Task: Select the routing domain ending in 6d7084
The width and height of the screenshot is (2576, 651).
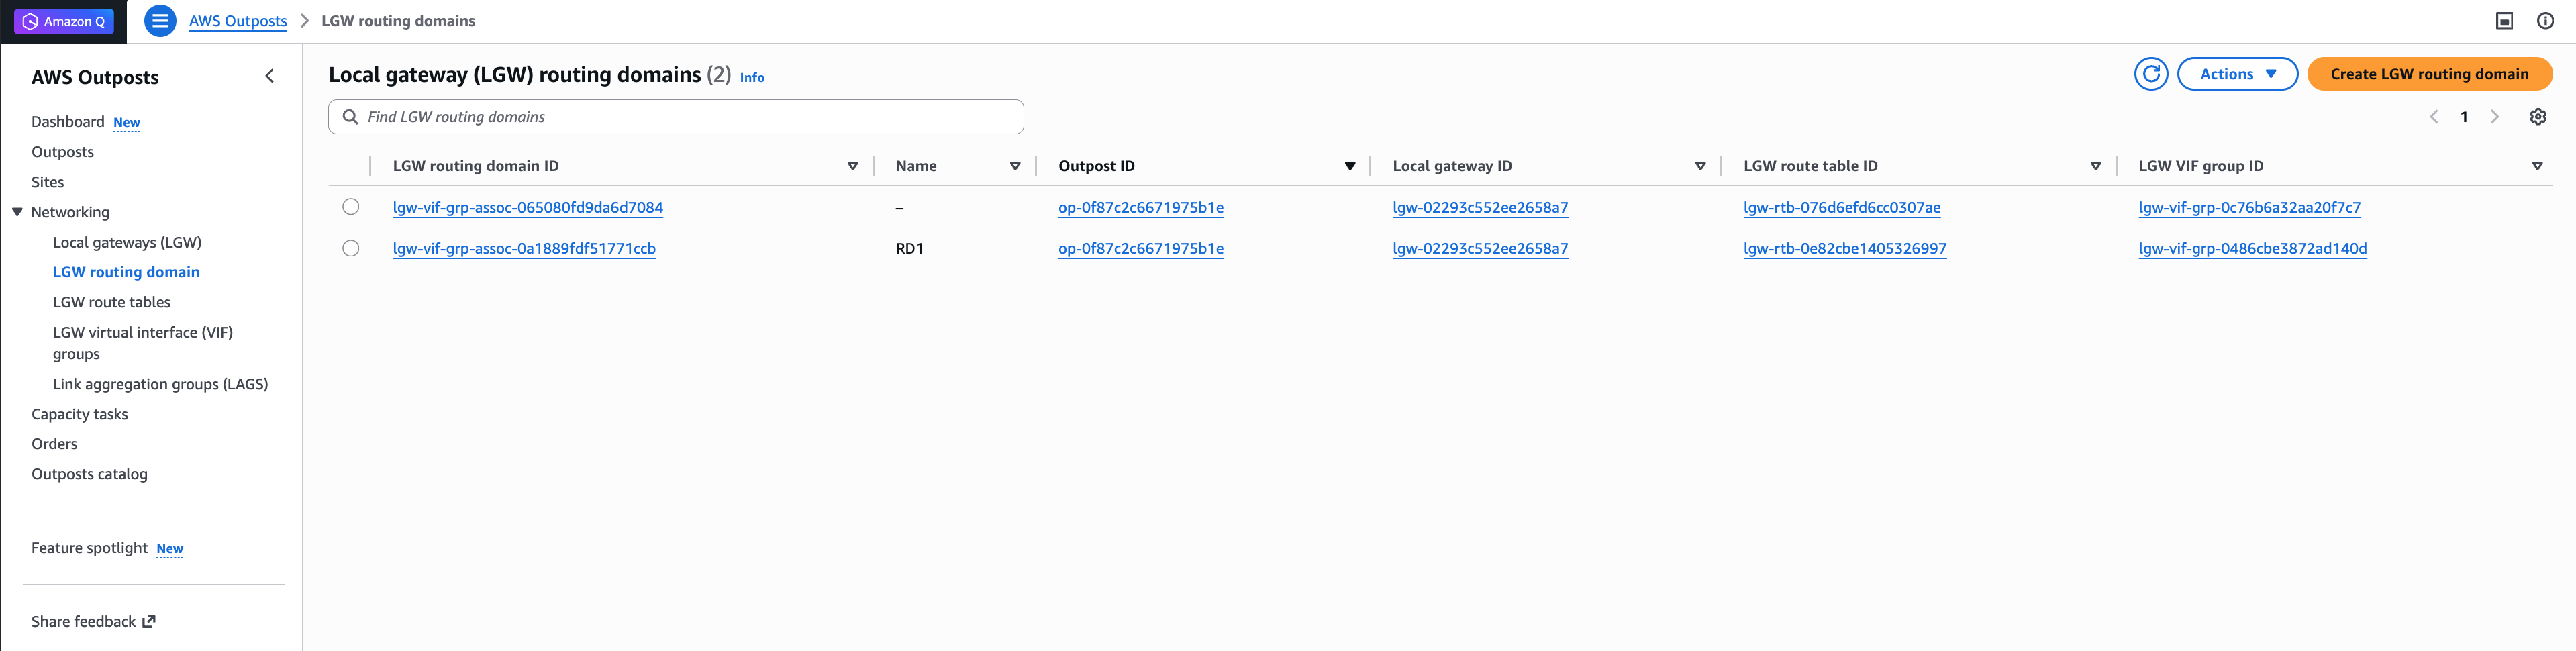Action: [351, 207]
